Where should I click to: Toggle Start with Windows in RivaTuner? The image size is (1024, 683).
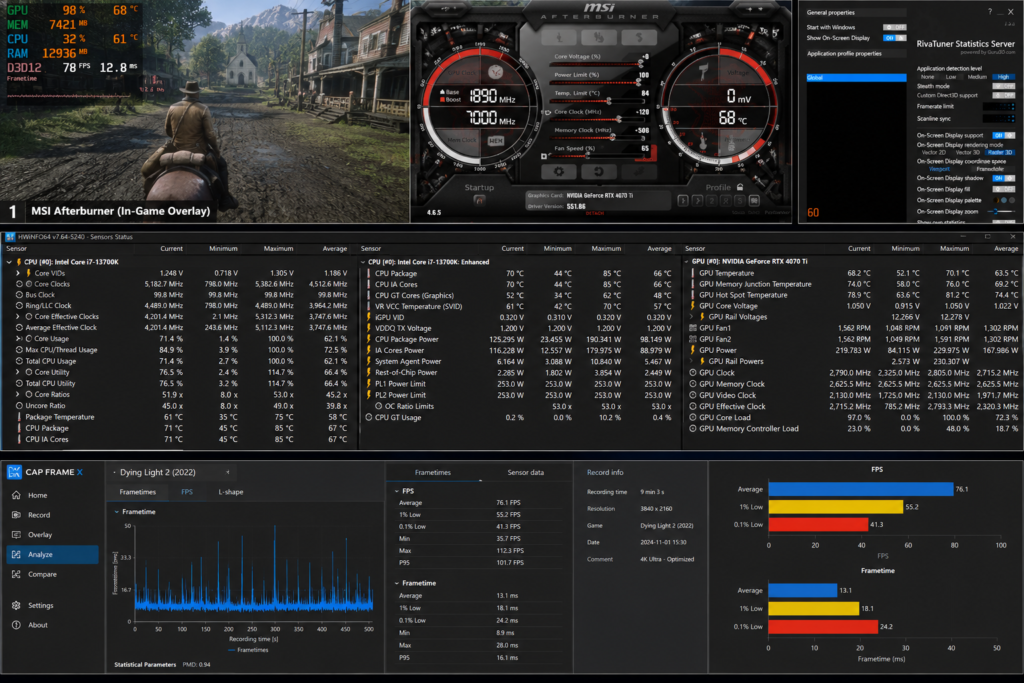[x=894, y=27]
